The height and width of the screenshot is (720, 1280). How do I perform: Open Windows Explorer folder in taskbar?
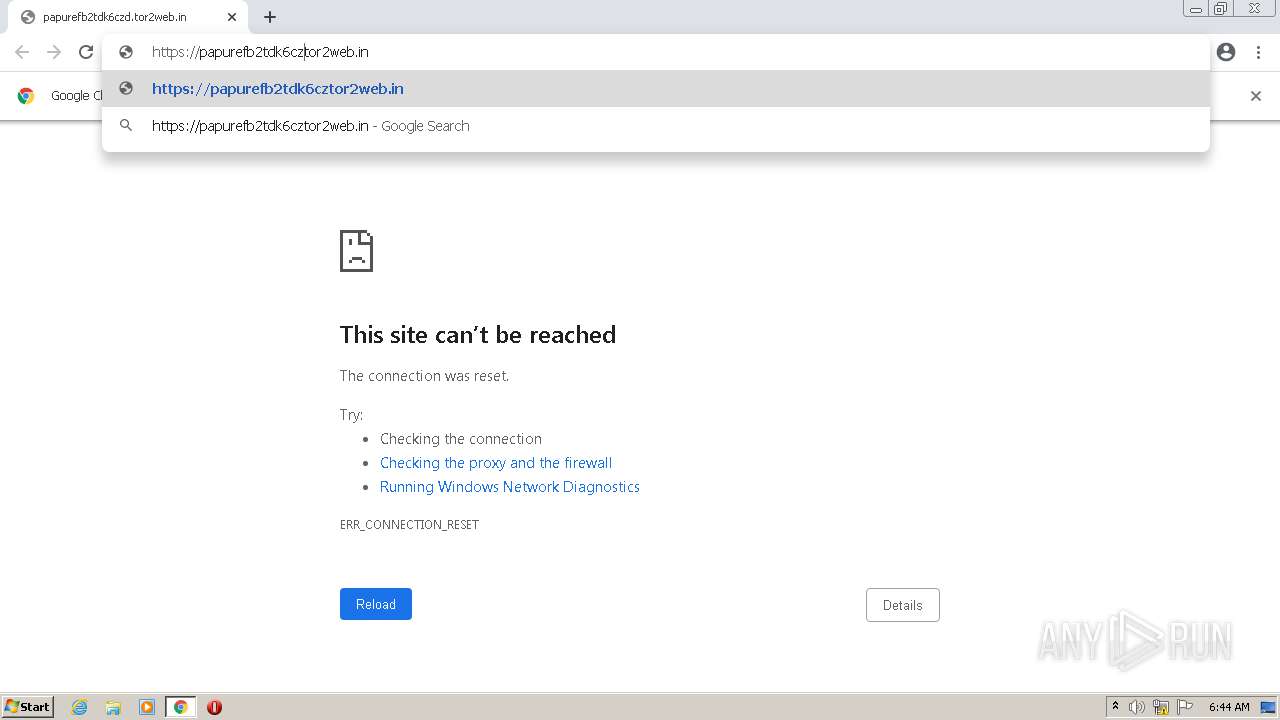pos(113,707)
